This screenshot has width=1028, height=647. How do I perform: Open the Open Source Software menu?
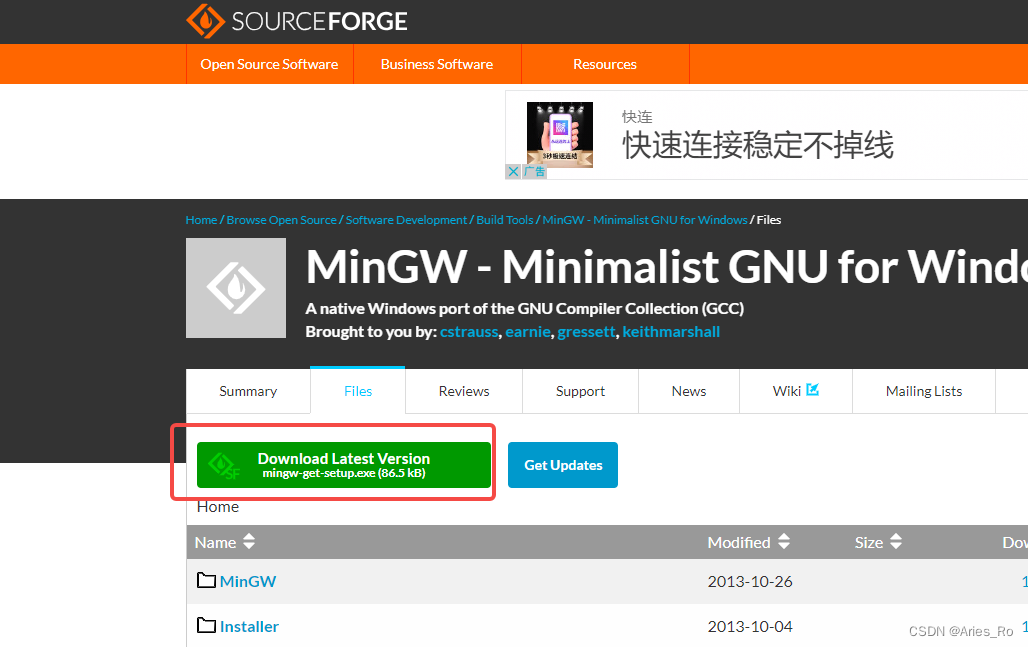269,64
